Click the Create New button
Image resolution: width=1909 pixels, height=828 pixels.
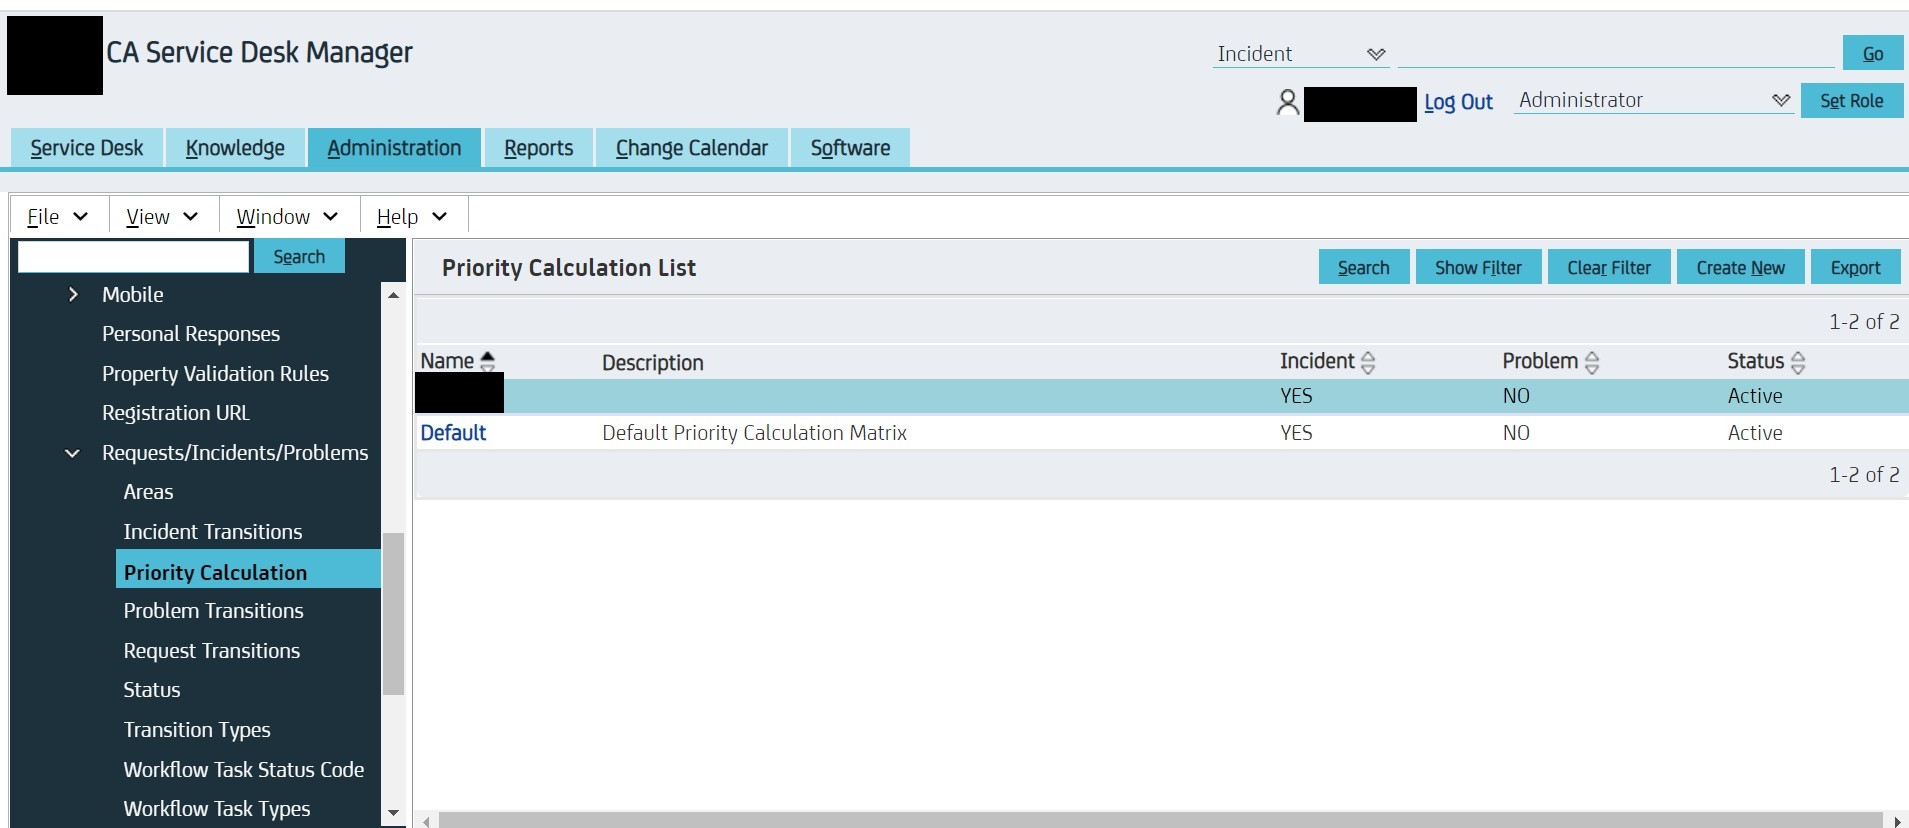coord(1740,268)
